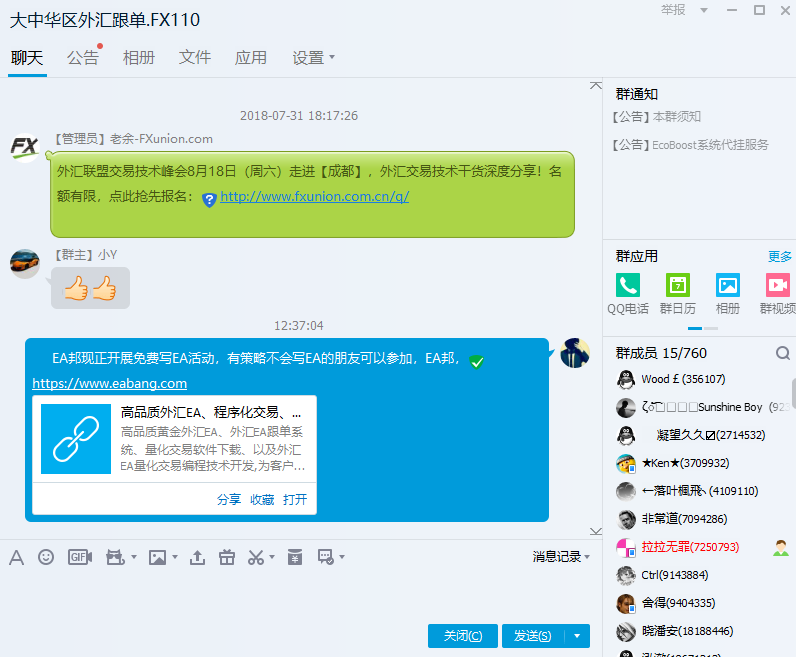Image resolution: width=796 pixels, height=657 pixels.
Task: Open the www.eabang.com hyperlink
Action: (x=110, y=383)
